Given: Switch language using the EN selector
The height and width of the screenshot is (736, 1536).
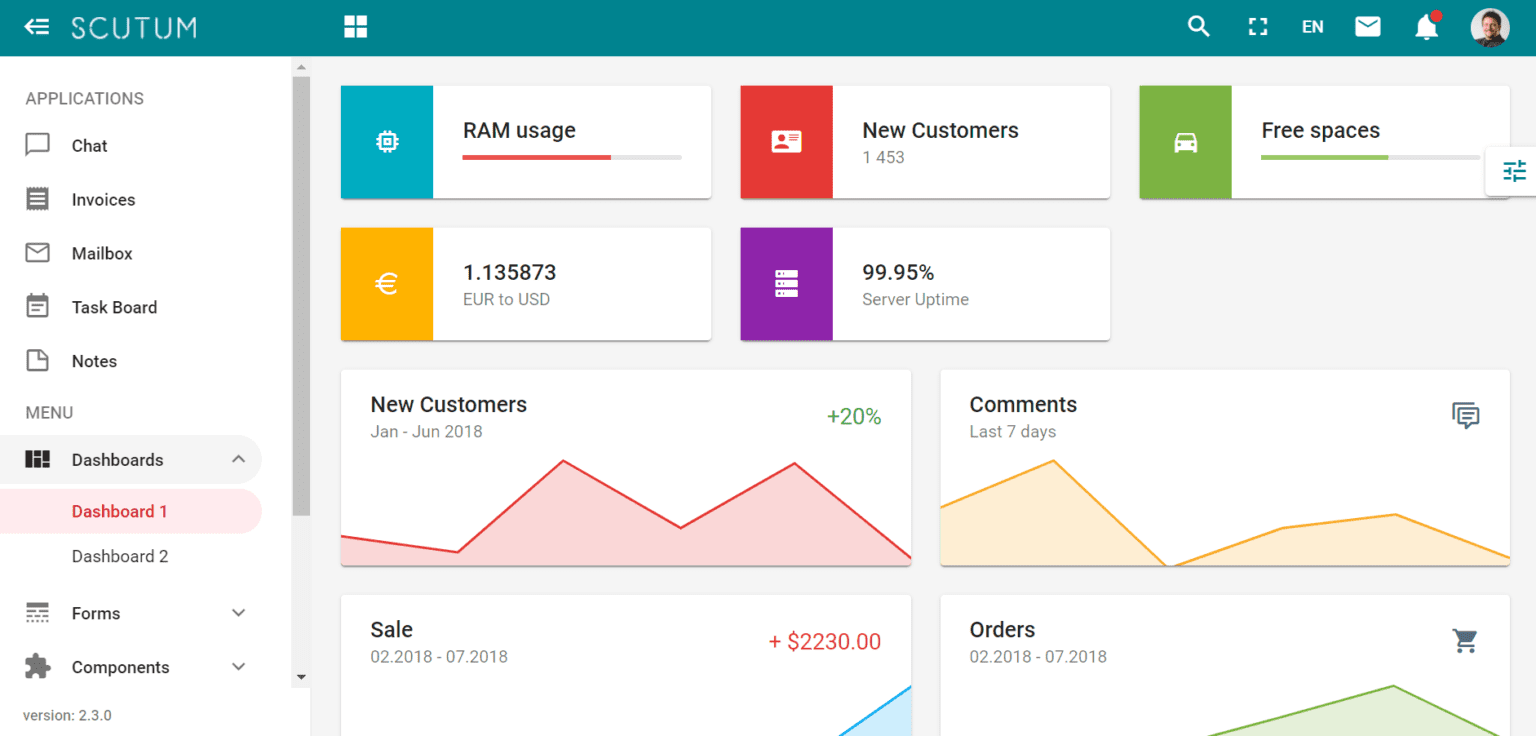Looking at the screenshot, I should (x=1312, y=27).
